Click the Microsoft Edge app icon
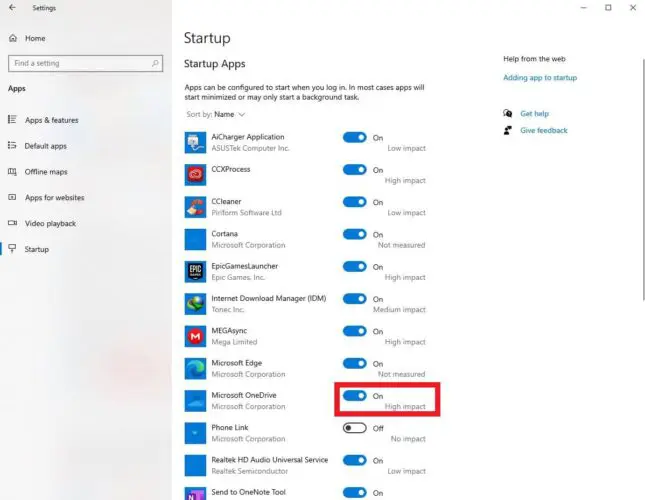The image size is (645, 500). tap(195, 368)
